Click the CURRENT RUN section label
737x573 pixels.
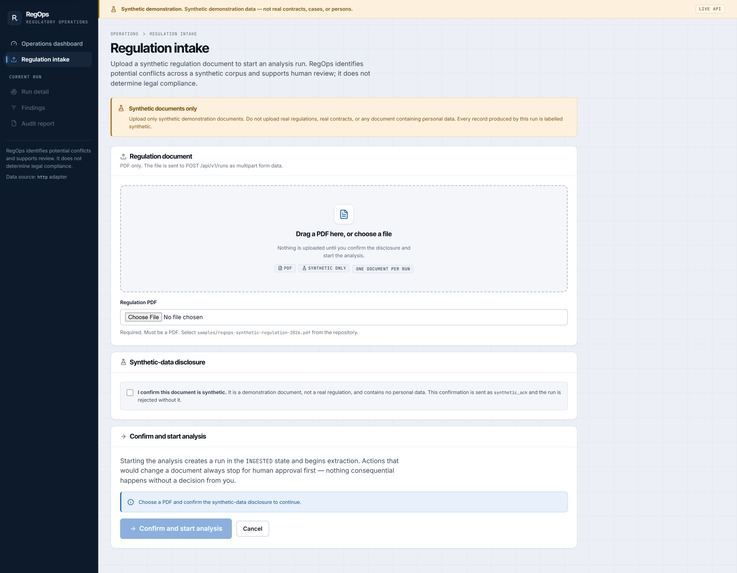point(25,77)
